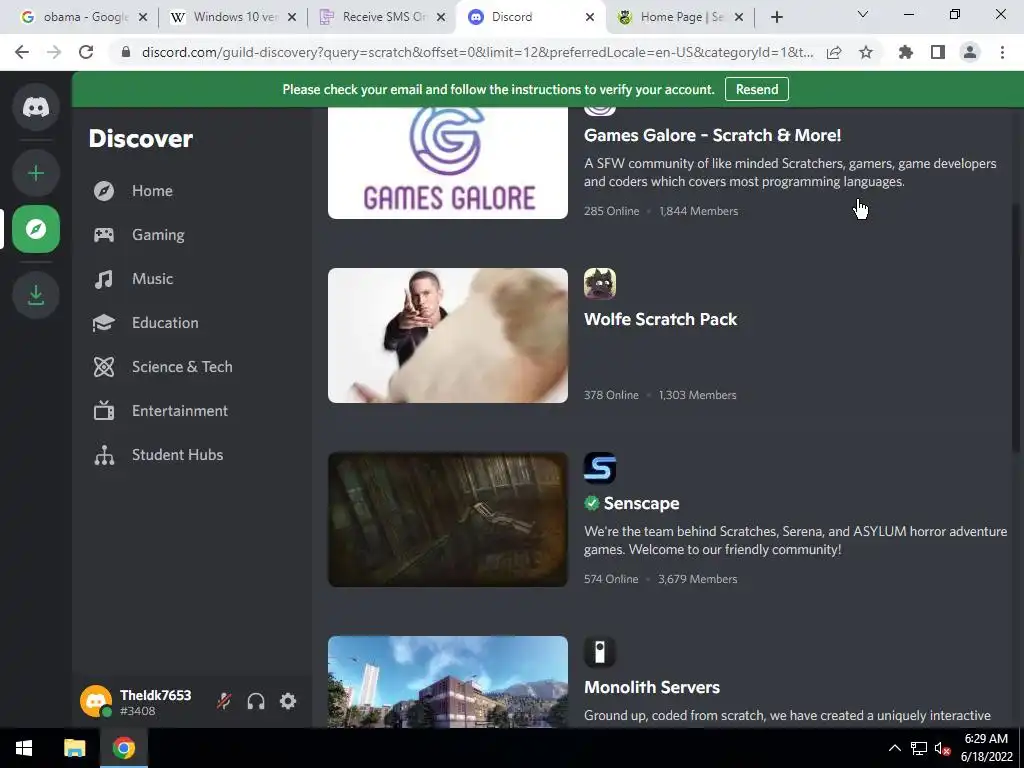The width and height of the screenshot is (1024, 768).
Task: Add a server with the plus icon
Action: 36,173
